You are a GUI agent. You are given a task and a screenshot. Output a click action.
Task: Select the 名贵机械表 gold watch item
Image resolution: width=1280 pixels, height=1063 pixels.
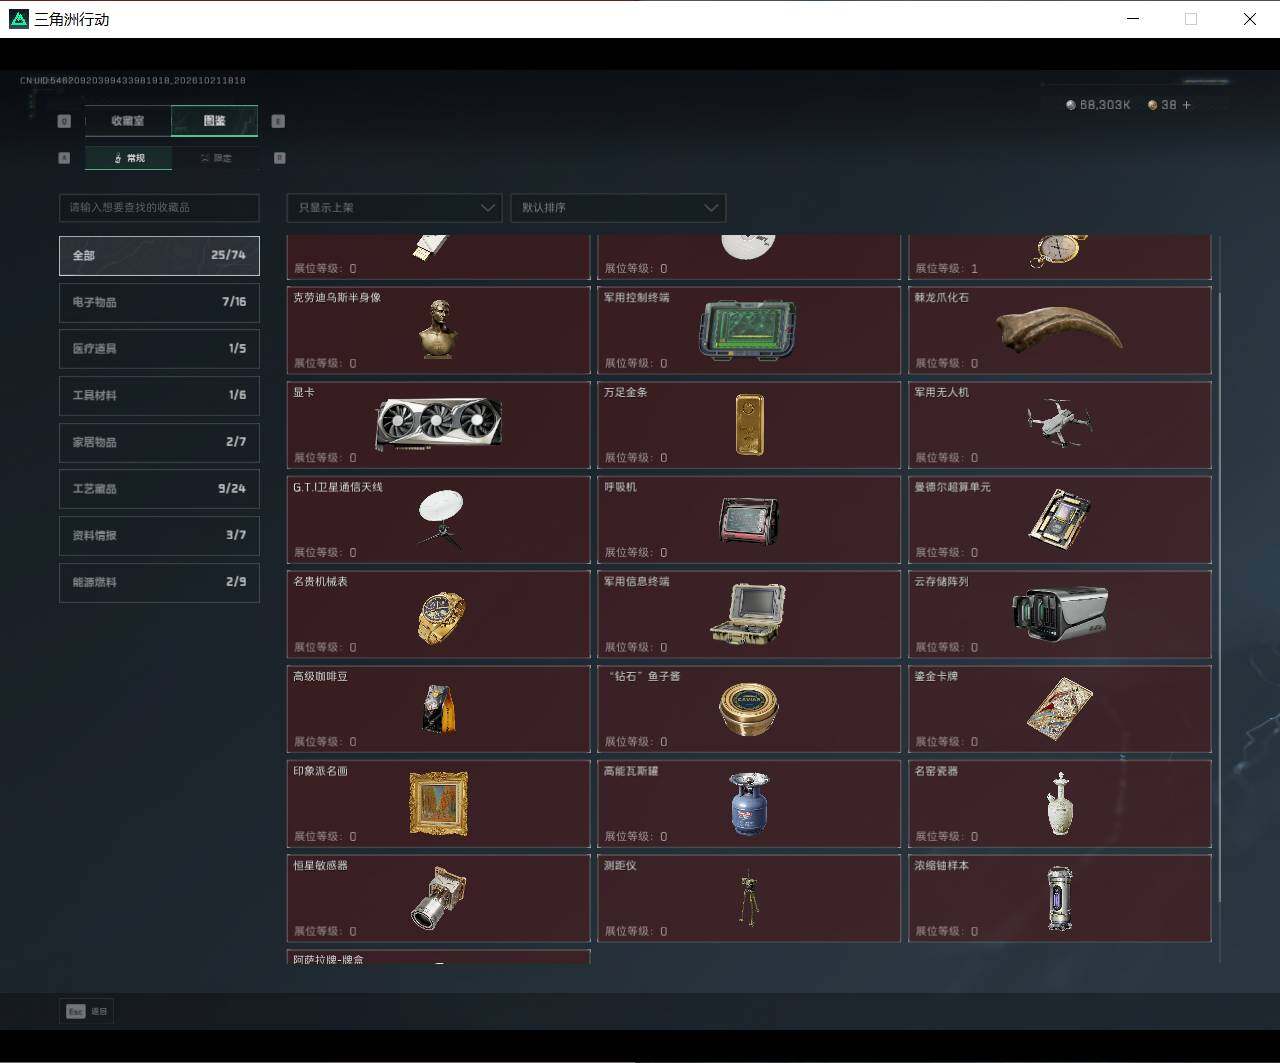(x=438, y=614)
